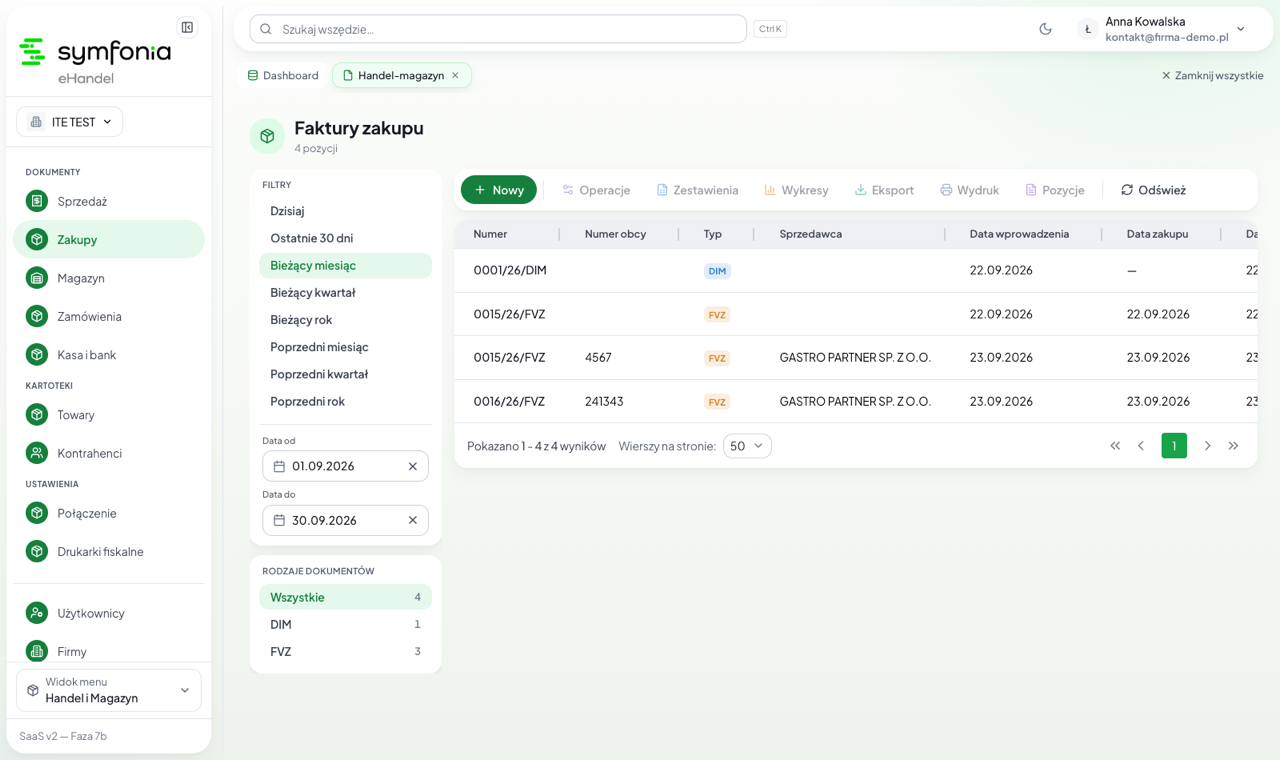The image size is (1280, 760).
Task: Open Wykresy in the toolbar
Action: pyautogui.click(x=796, y=190)
